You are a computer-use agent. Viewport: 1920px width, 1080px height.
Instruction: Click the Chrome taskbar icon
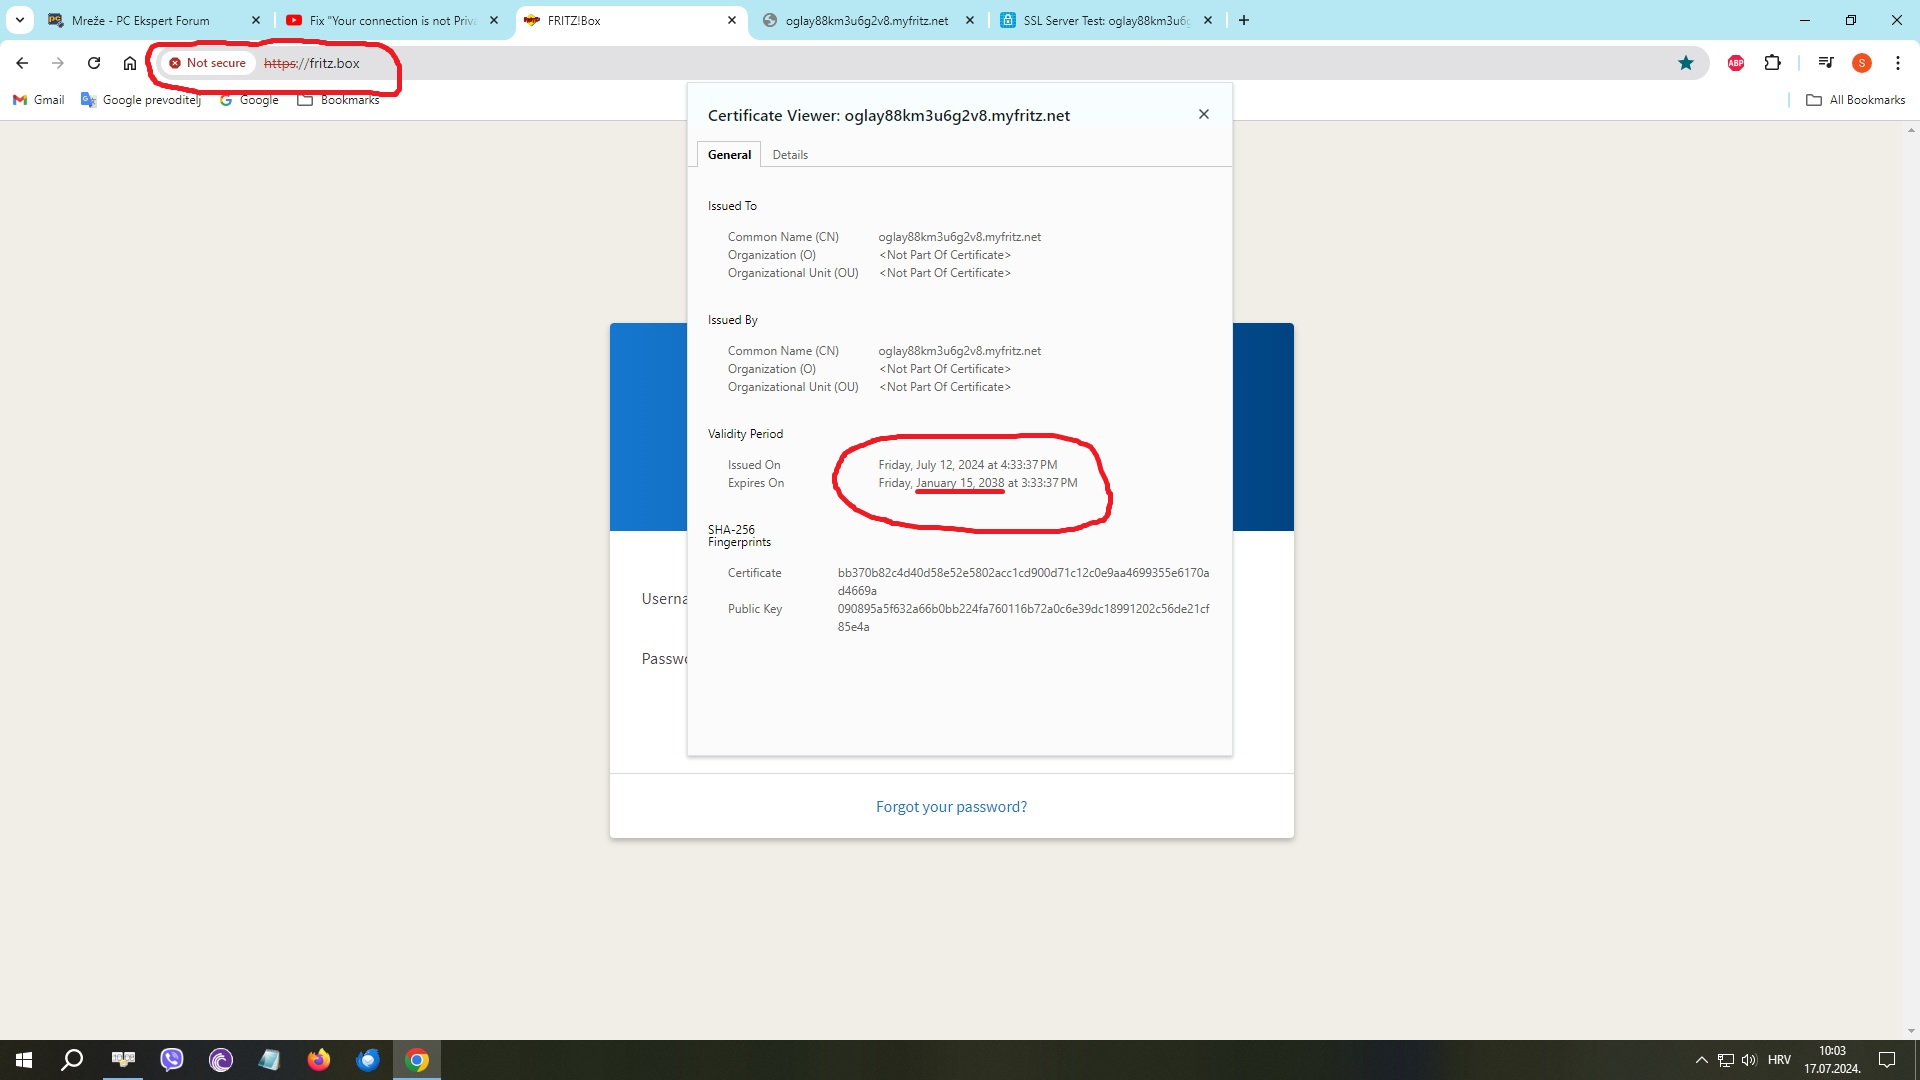pos(417,1060)
